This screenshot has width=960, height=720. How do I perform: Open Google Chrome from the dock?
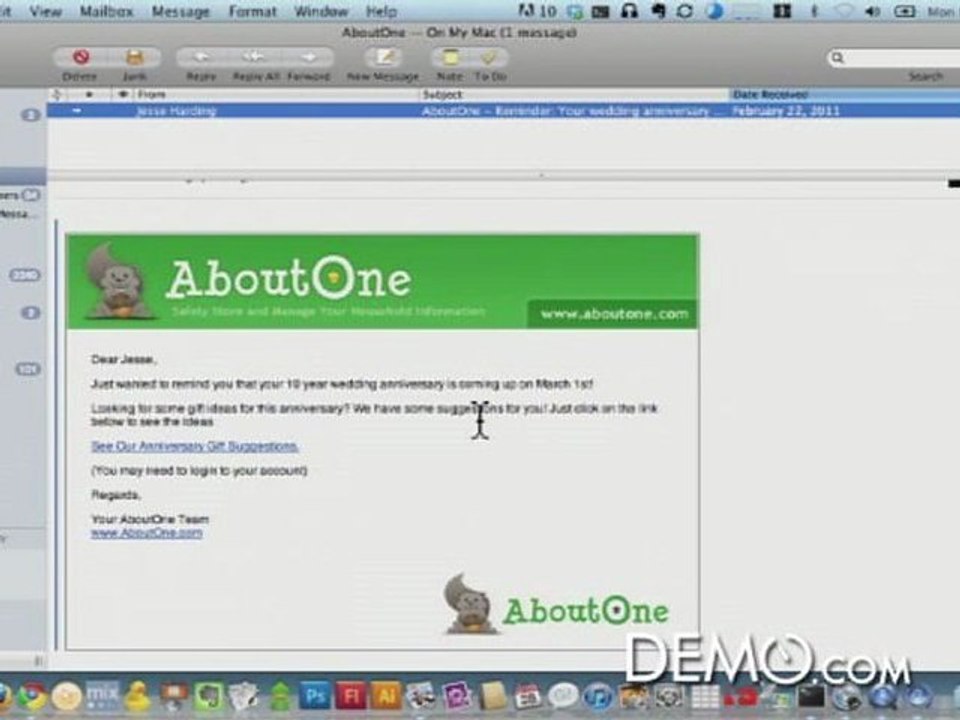[31, 697]
